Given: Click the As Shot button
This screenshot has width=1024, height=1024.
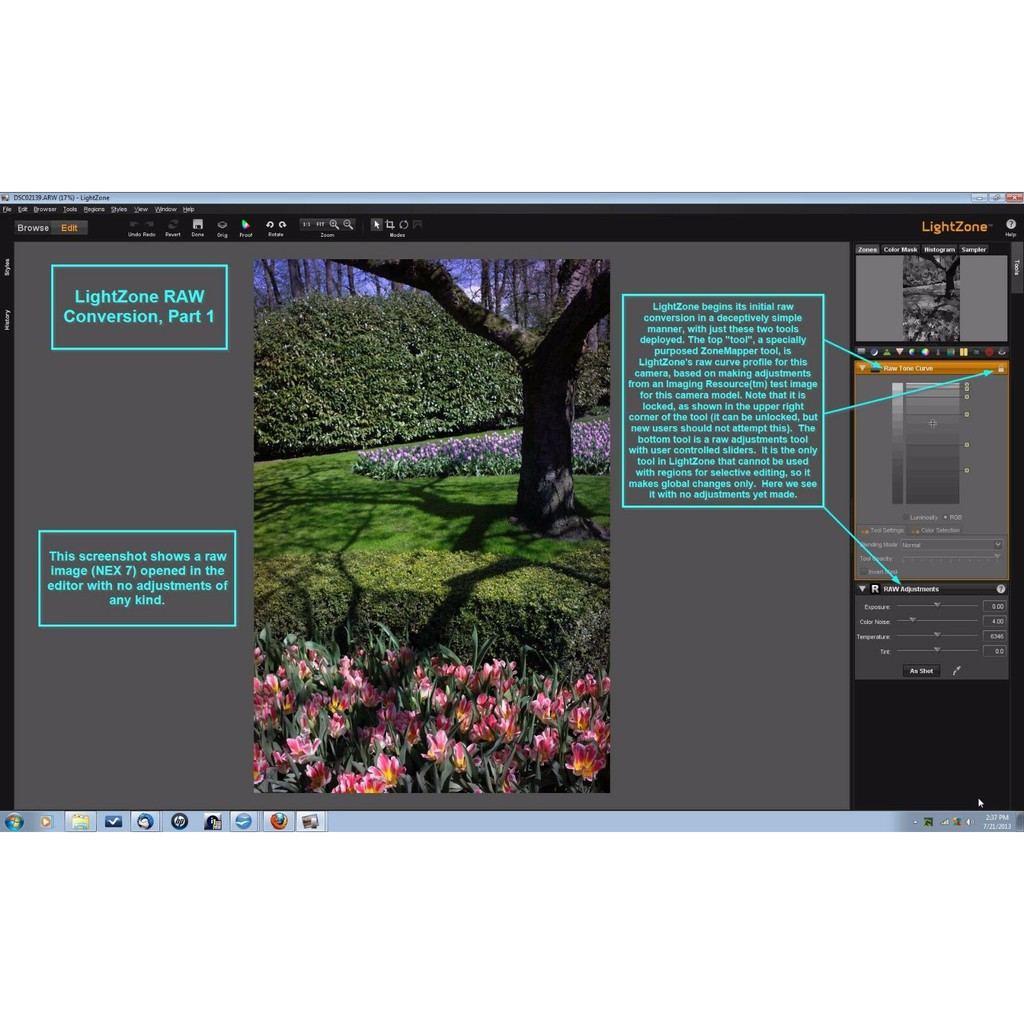Looking at the screenshot, I should (x=921, y=670).
